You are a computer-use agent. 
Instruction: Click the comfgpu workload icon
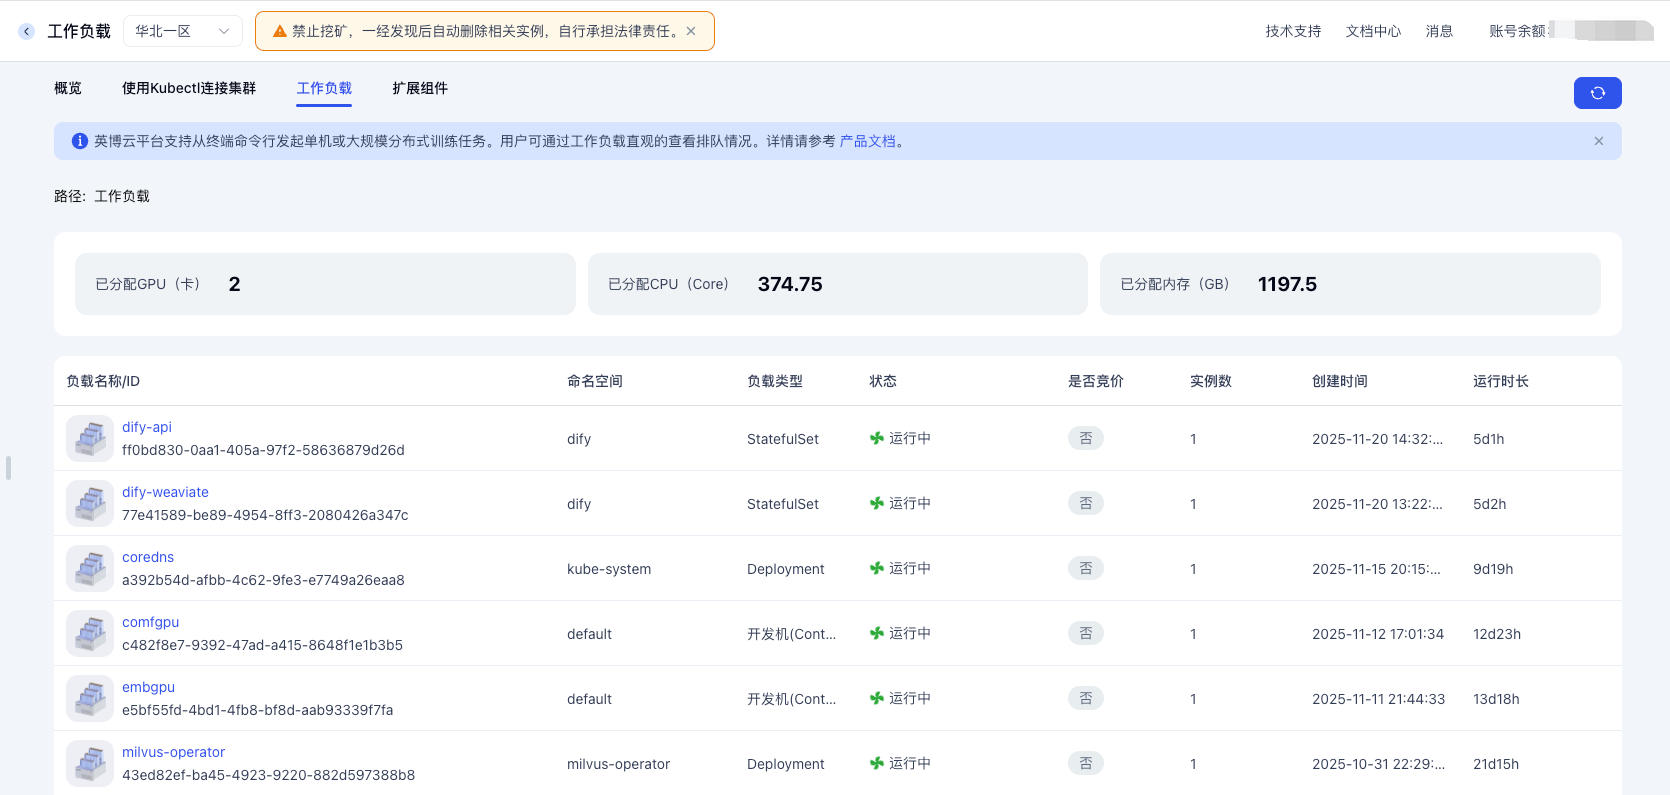(x=90, y=633)
